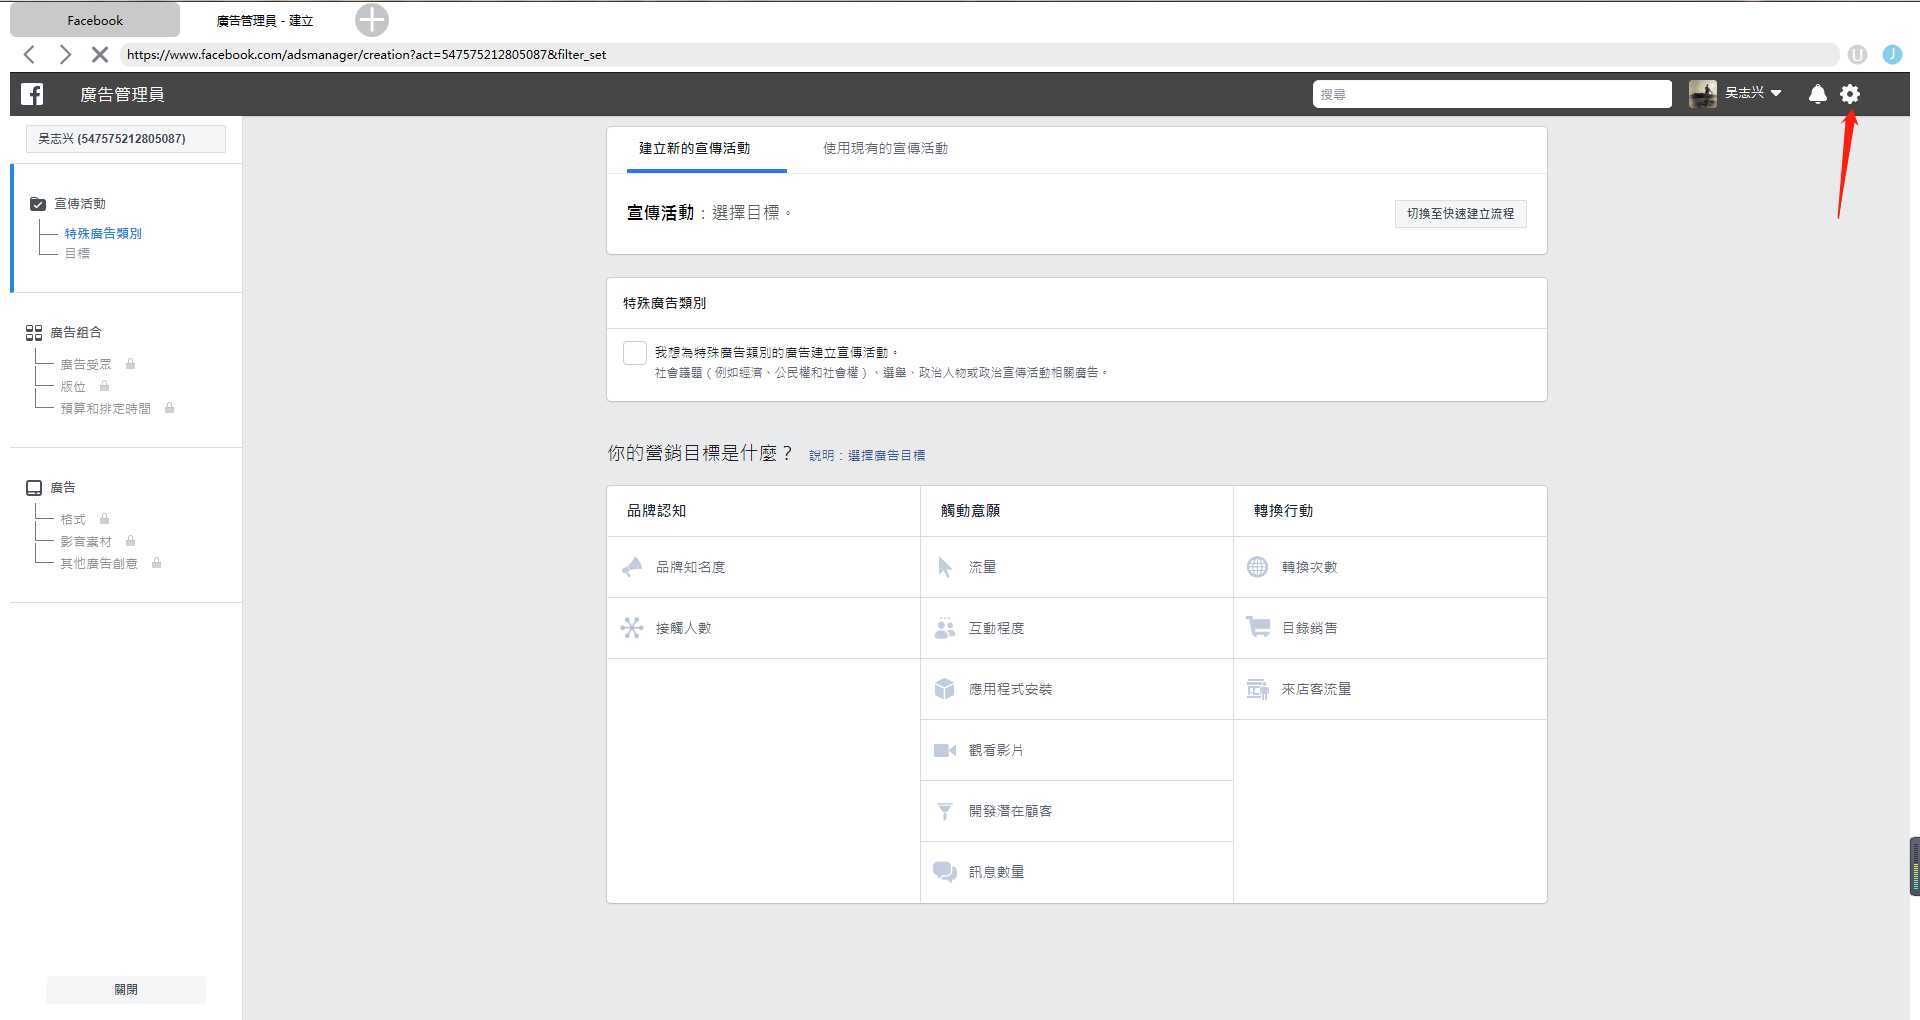Check the special ad category checkbox

(x=635, y=352)
